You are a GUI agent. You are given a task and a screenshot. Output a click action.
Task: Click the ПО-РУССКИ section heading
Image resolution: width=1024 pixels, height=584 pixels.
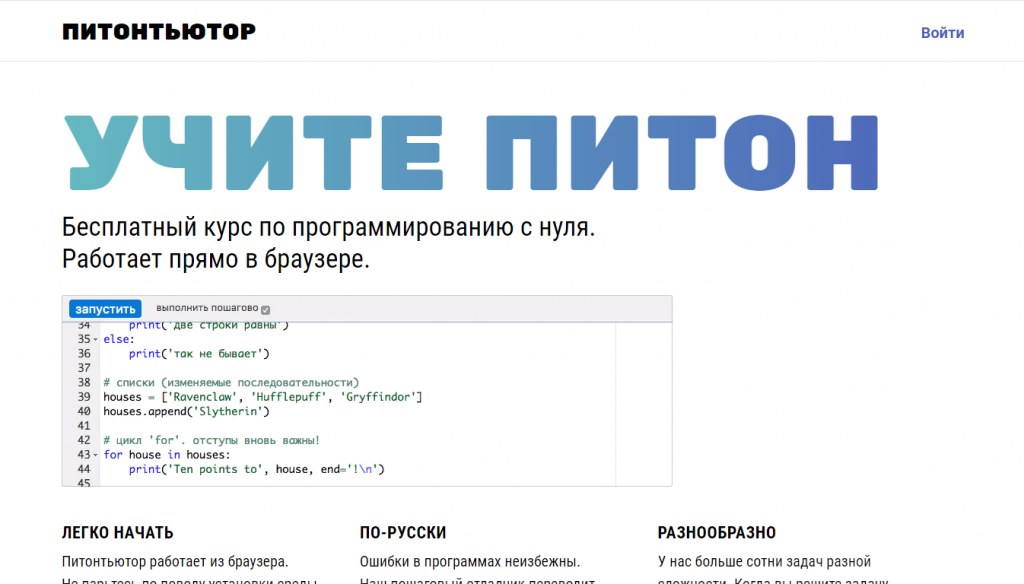click(402, 533)
